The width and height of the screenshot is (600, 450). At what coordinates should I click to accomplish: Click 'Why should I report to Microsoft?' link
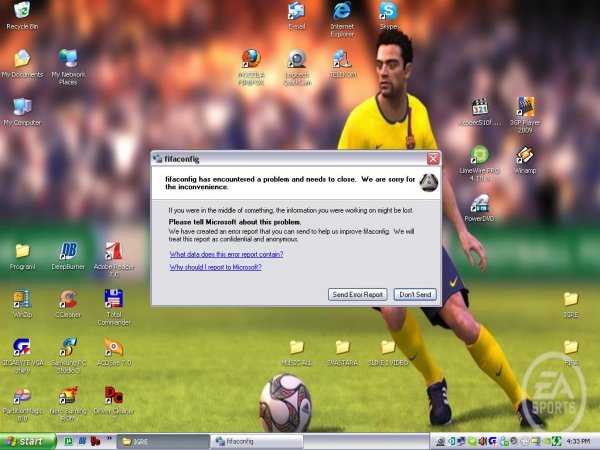click(215, 267)
